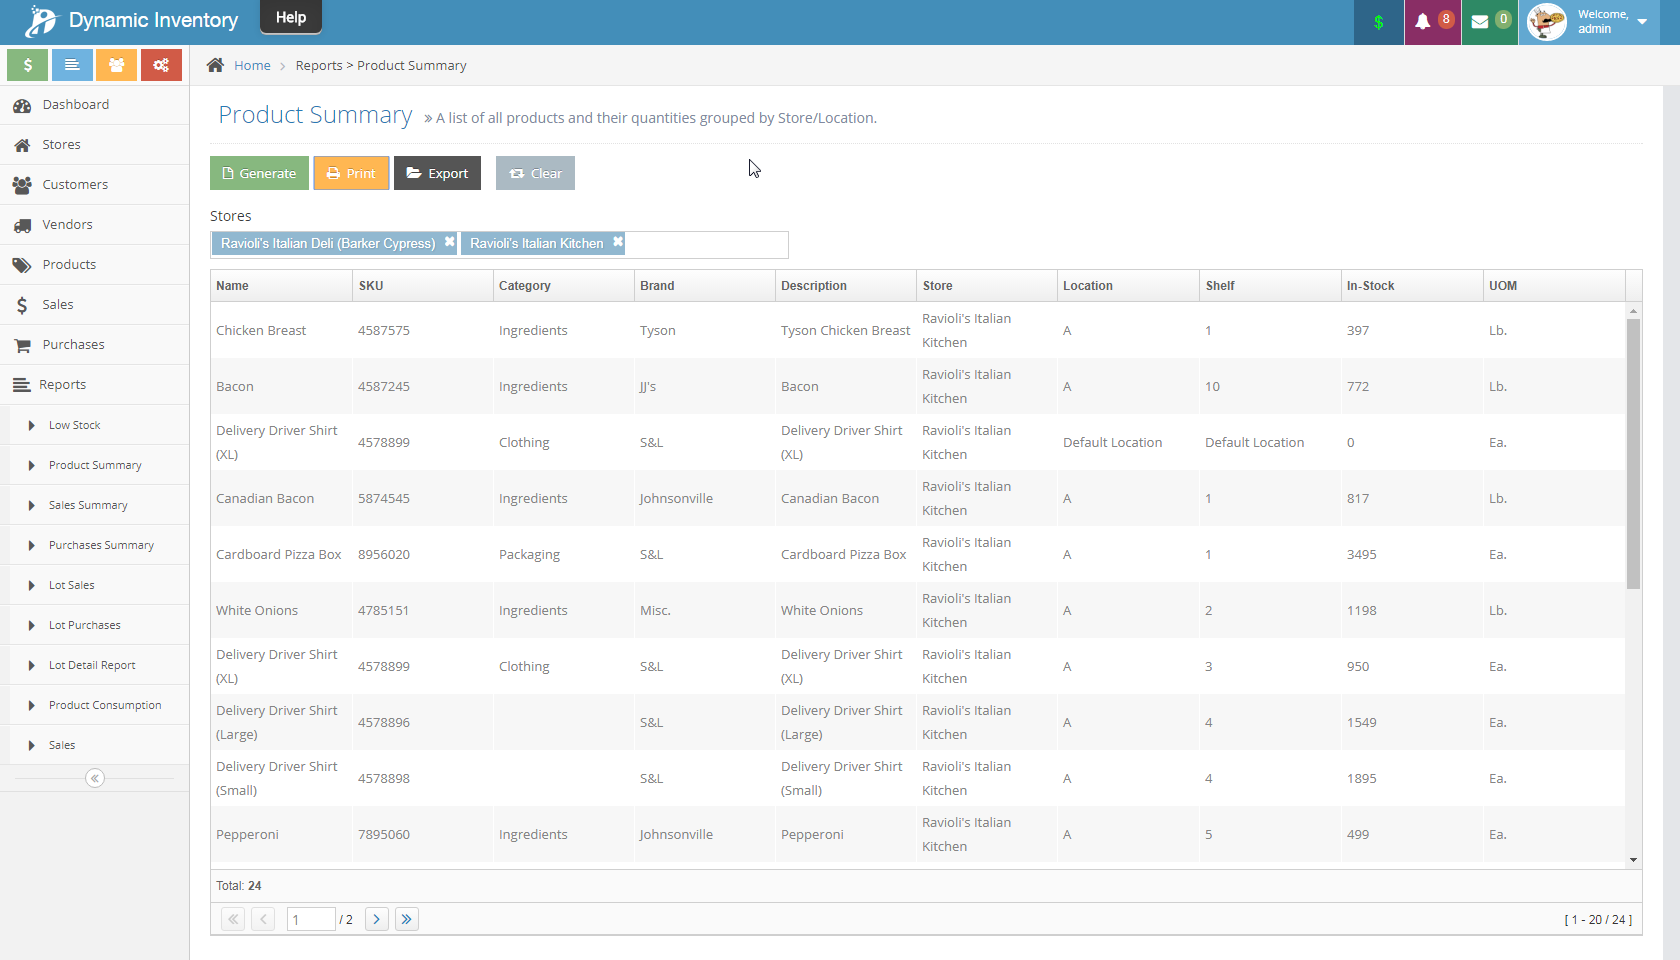This screenshot has height=960, width=1680.
Task: Open the quick sale dollar icon
Action: pos(27,64)
